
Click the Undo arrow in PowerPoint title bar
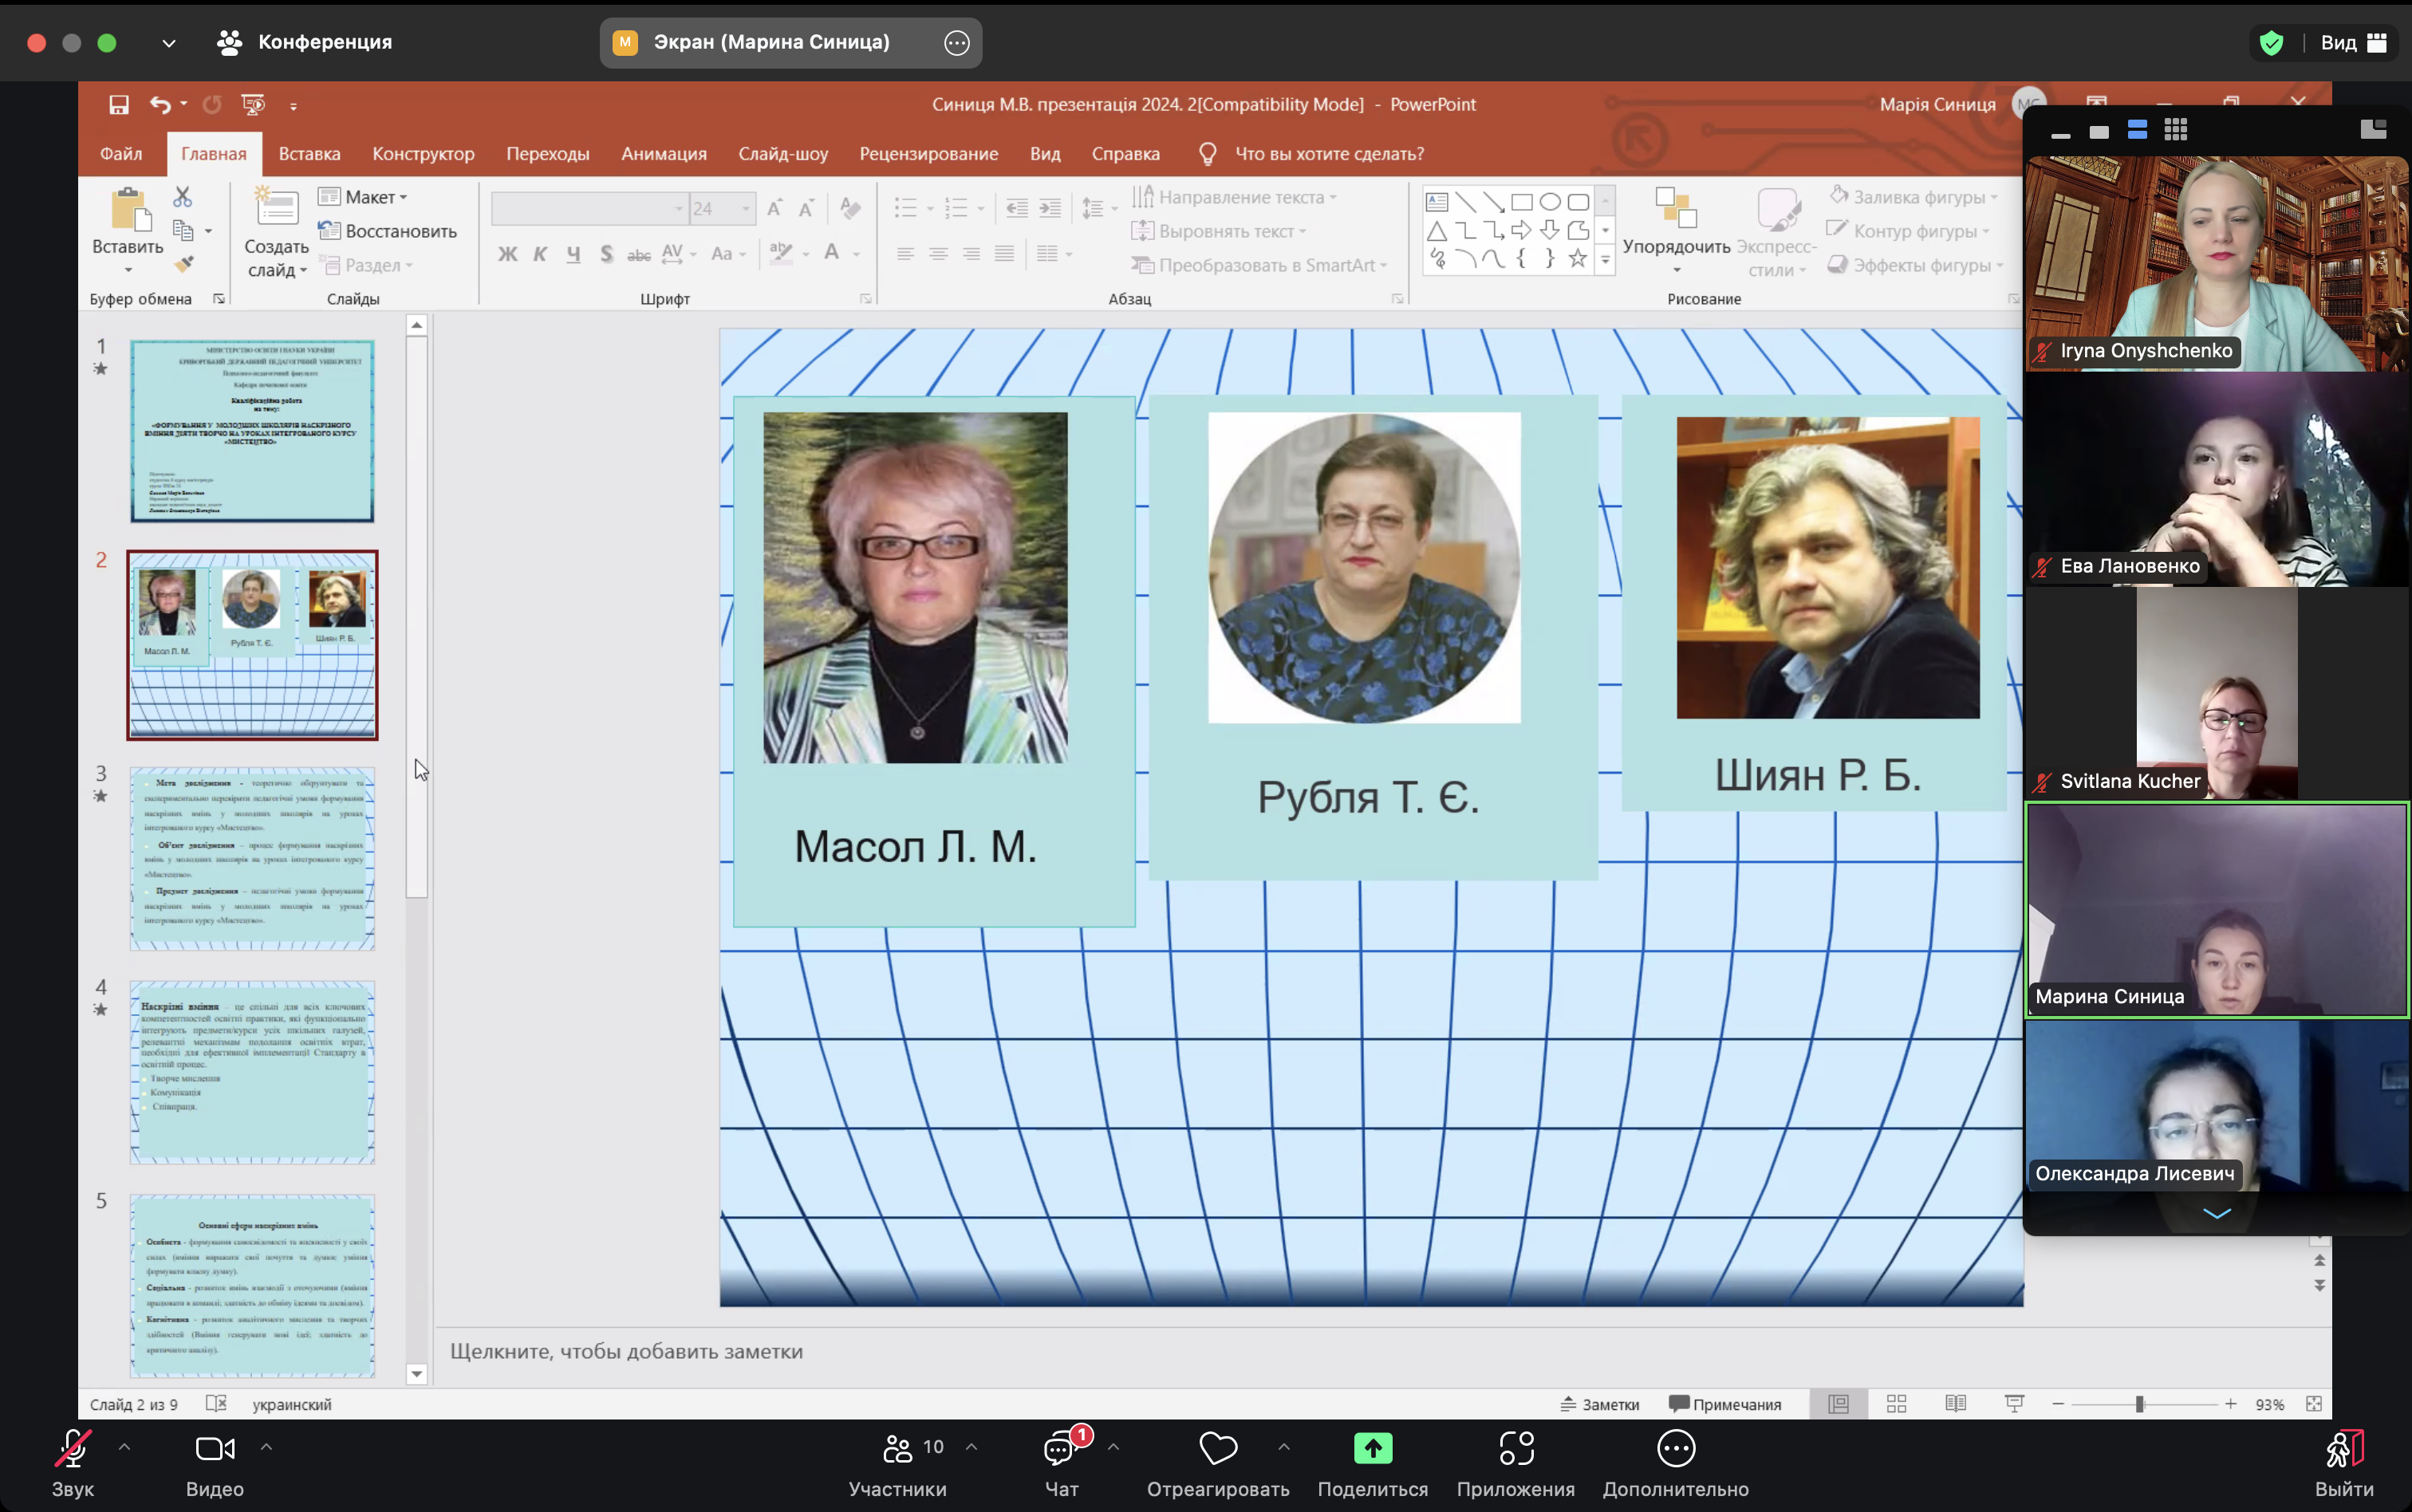(160, 104)
